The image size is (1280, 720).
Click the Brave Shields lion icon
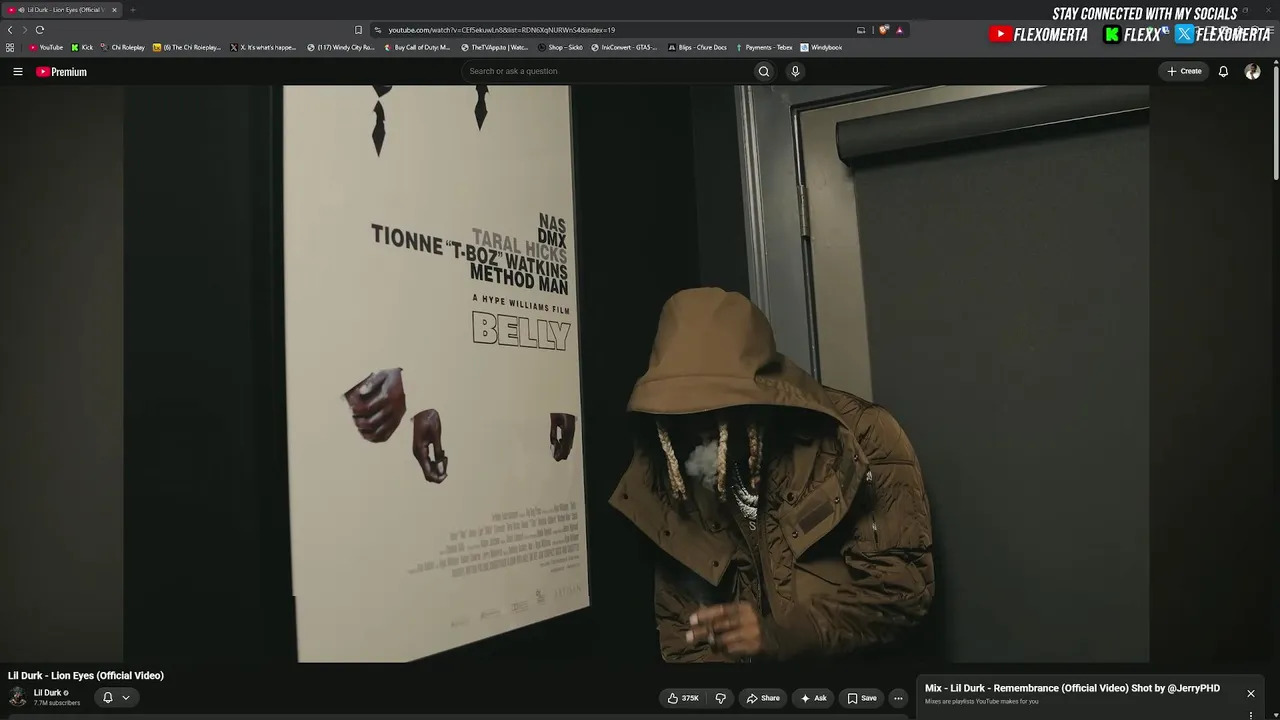pos(884,30)
